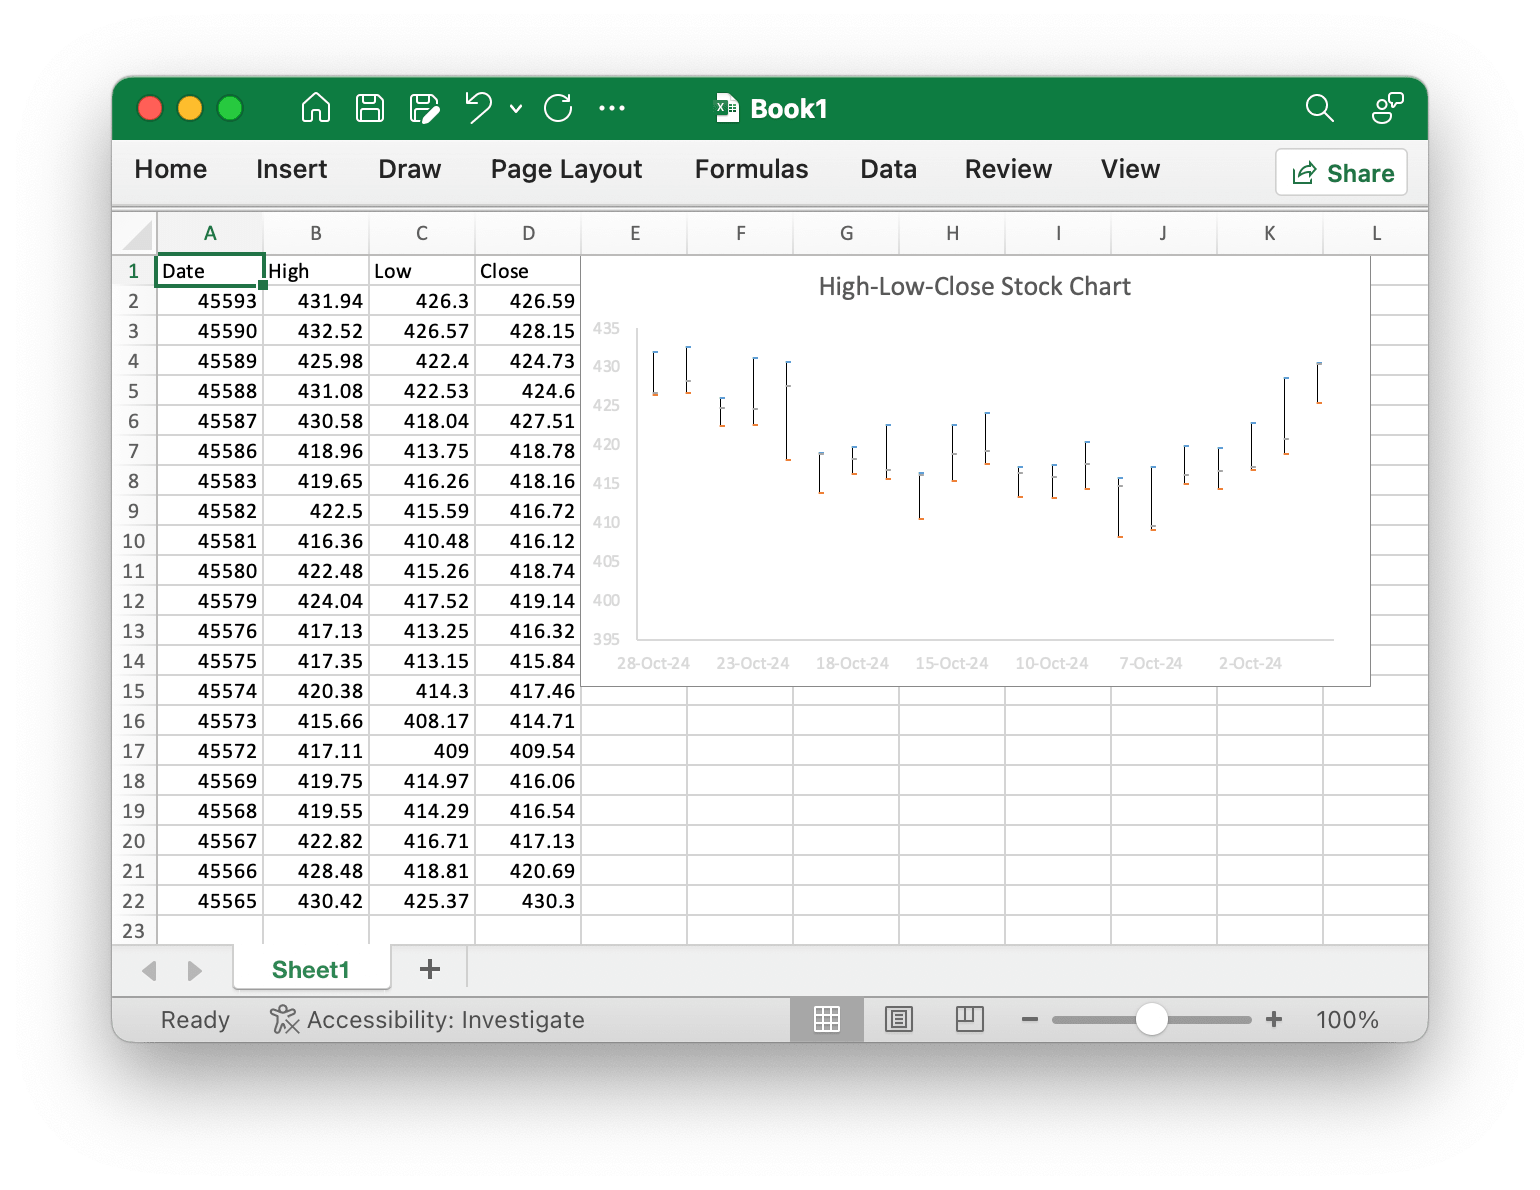This screenshot has height=1190, width=1540.
Task: Click the select-all corner triangle
Action: tap(136, 235)
